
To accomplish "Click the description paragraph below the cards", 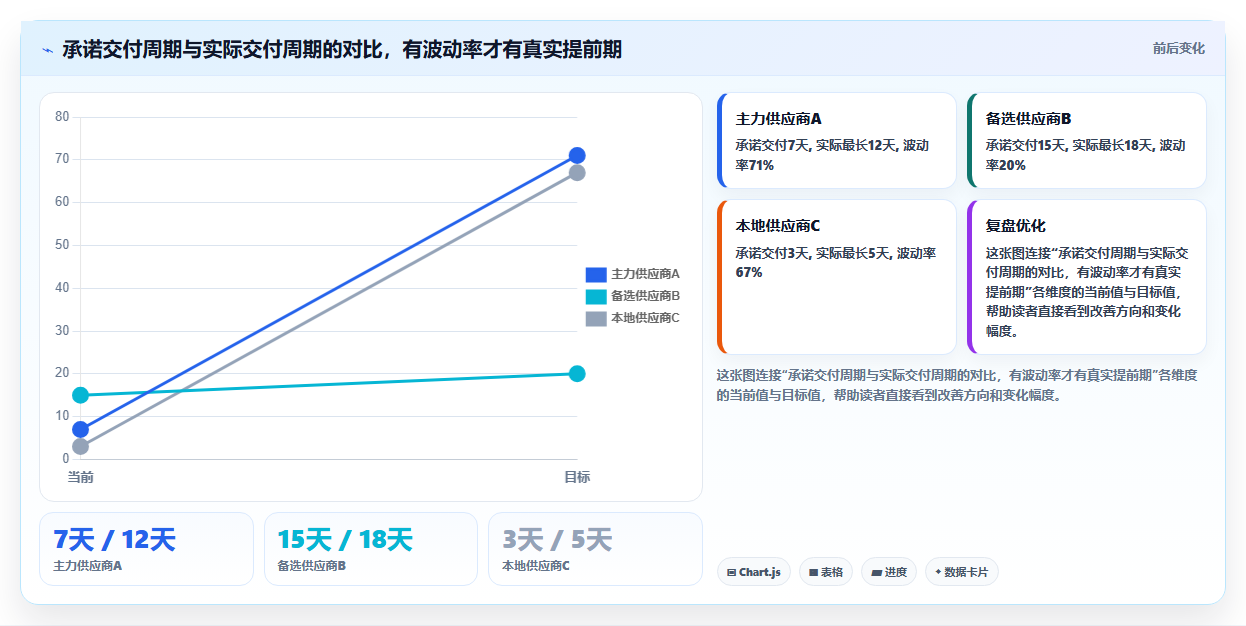I will (957, 385).
